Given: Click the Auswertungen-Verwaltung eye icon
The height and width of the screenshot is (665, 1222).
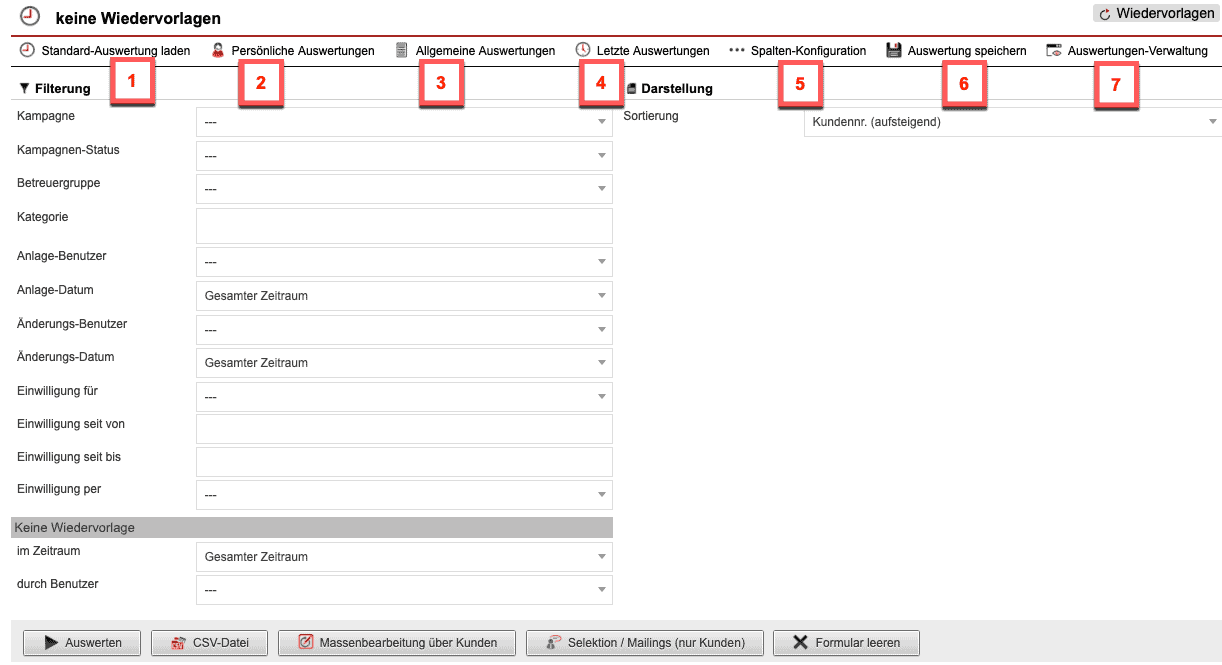Looking at the screenshot, I should [1054, 50].
